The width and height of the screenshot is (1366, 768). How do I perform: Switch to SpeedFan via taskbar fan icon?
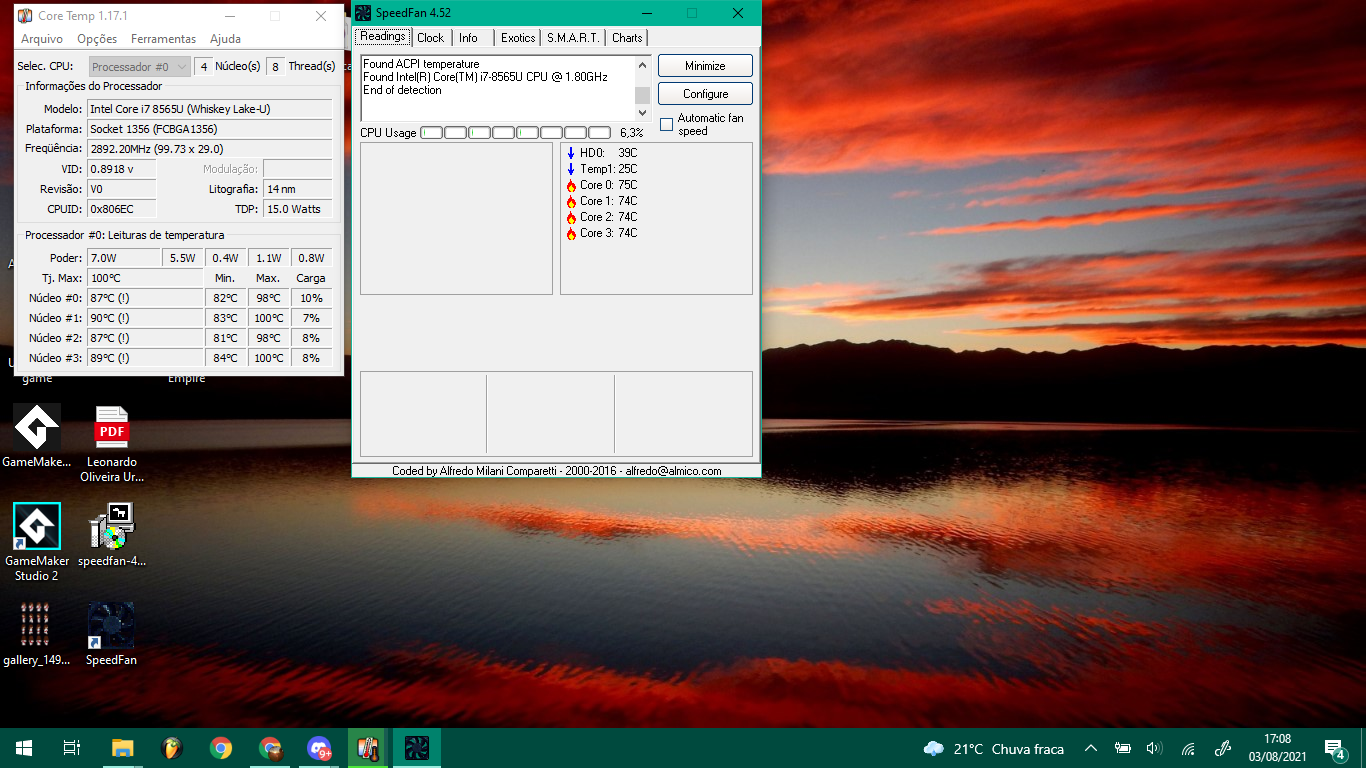[417, 748]
